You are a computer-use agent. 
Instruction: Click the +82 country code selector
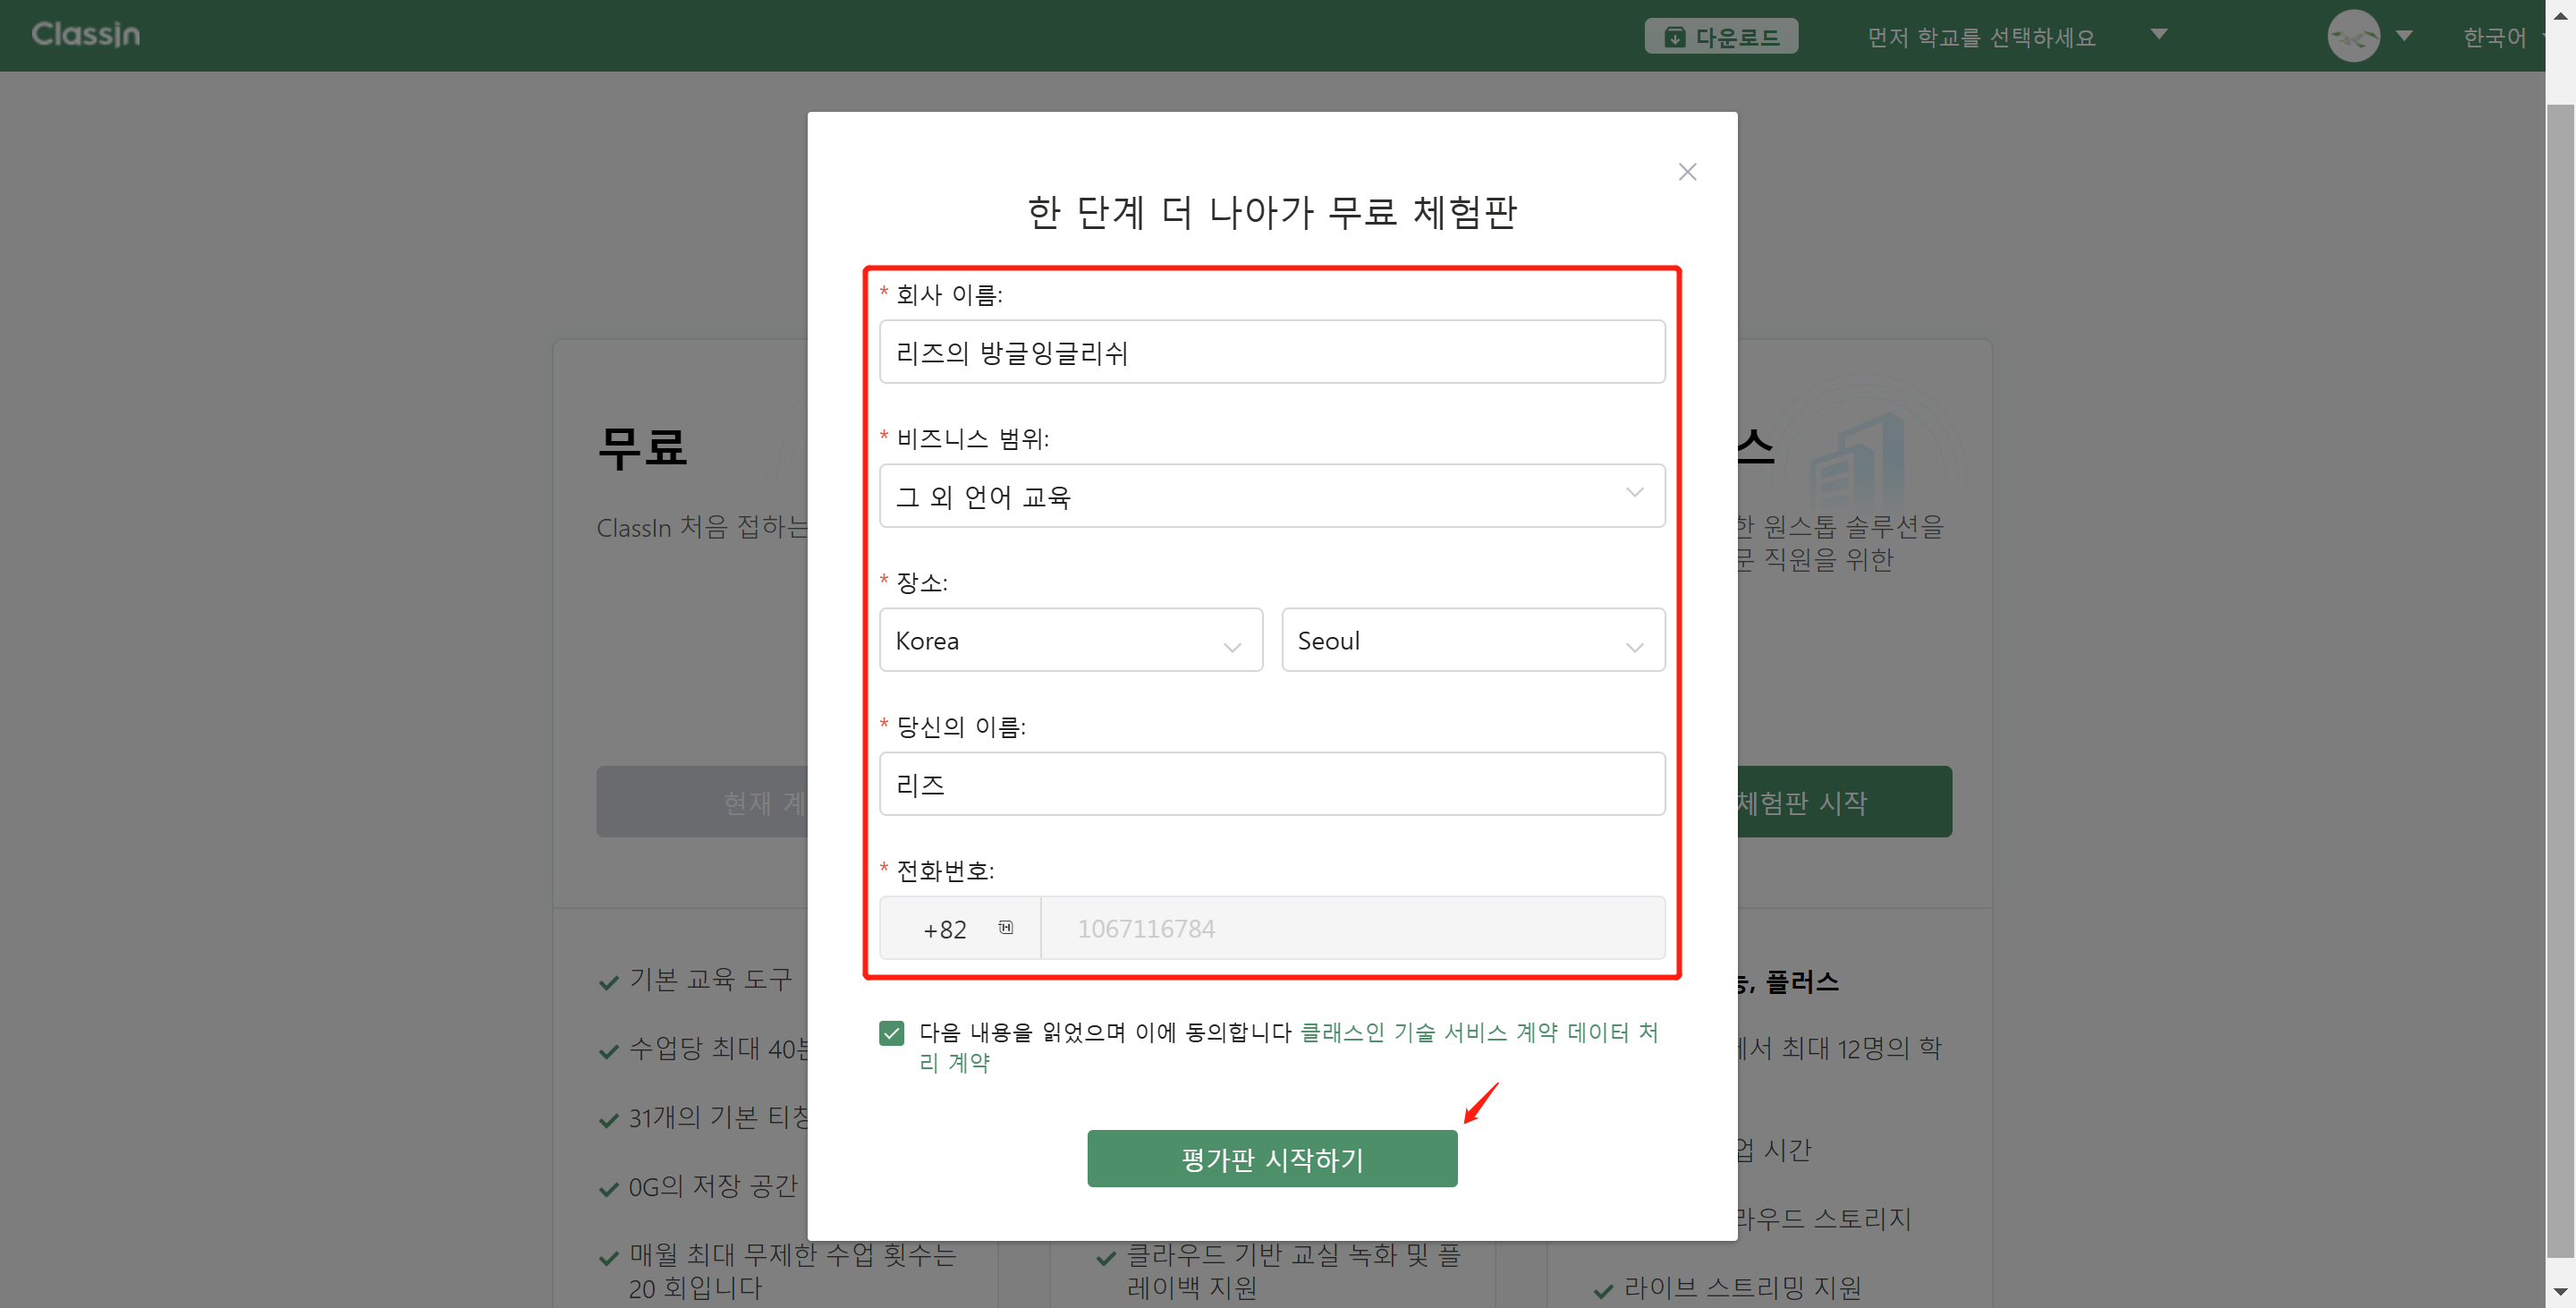(960, 928)
